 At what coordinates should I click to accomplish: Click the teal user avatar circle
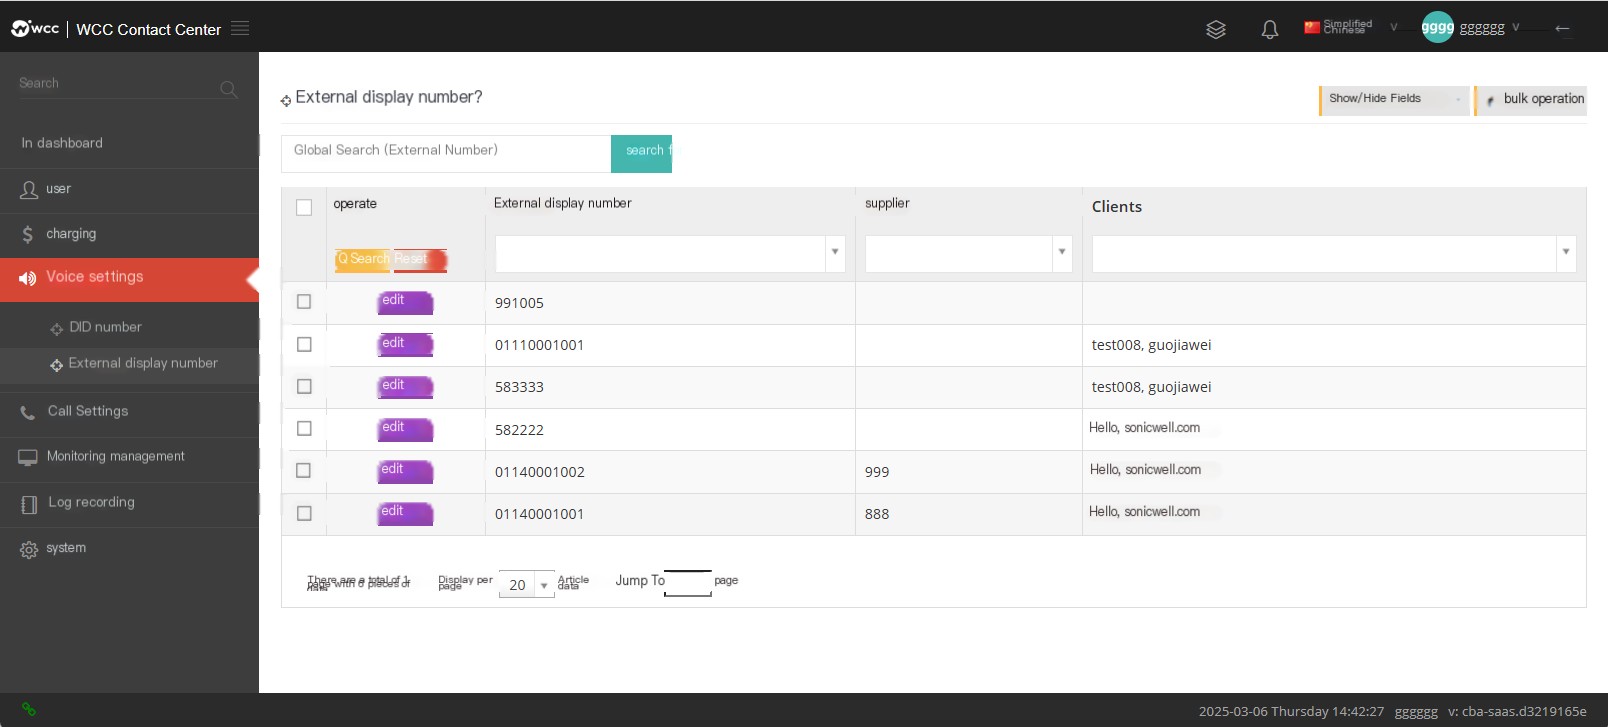(x=1438, y=28)
